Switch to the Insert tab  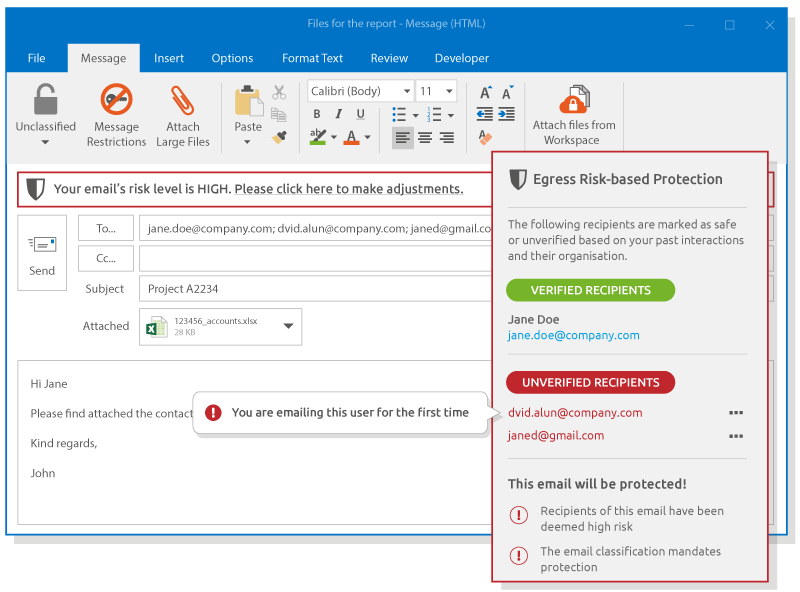[169, 58]
